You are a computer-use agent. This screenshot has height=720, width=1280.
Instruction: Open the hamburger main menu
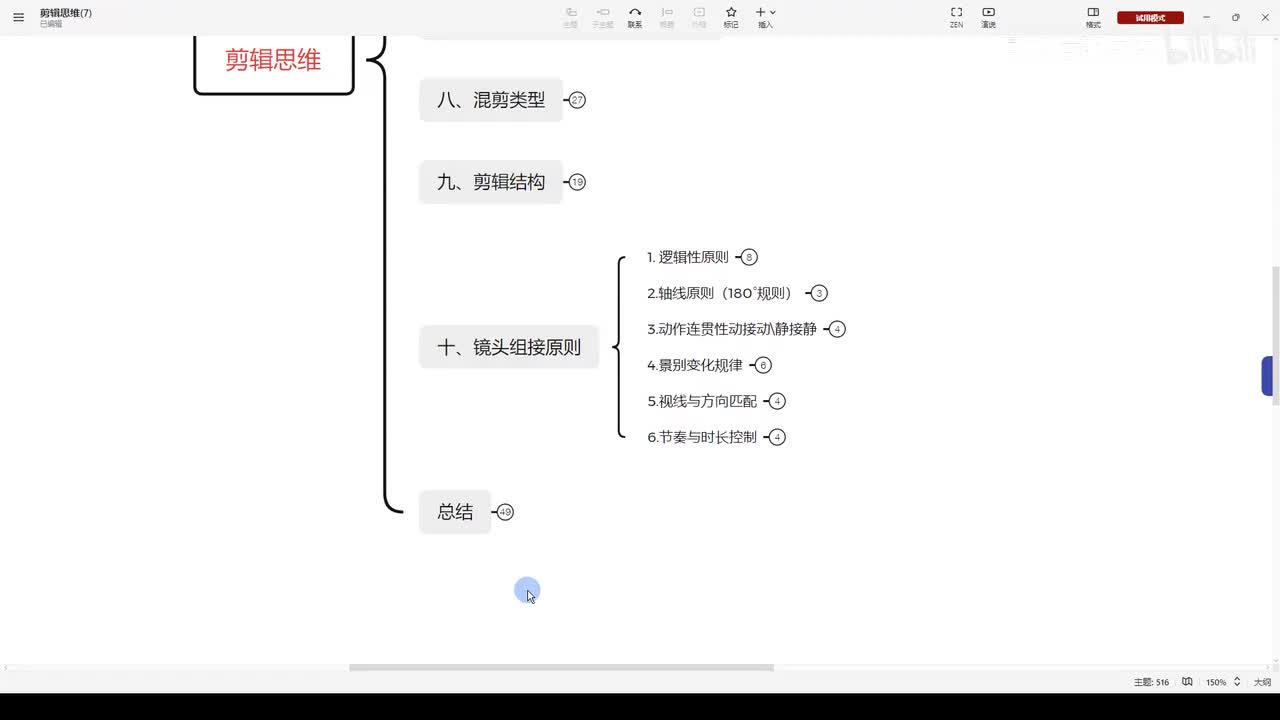[x=18, y=17]
